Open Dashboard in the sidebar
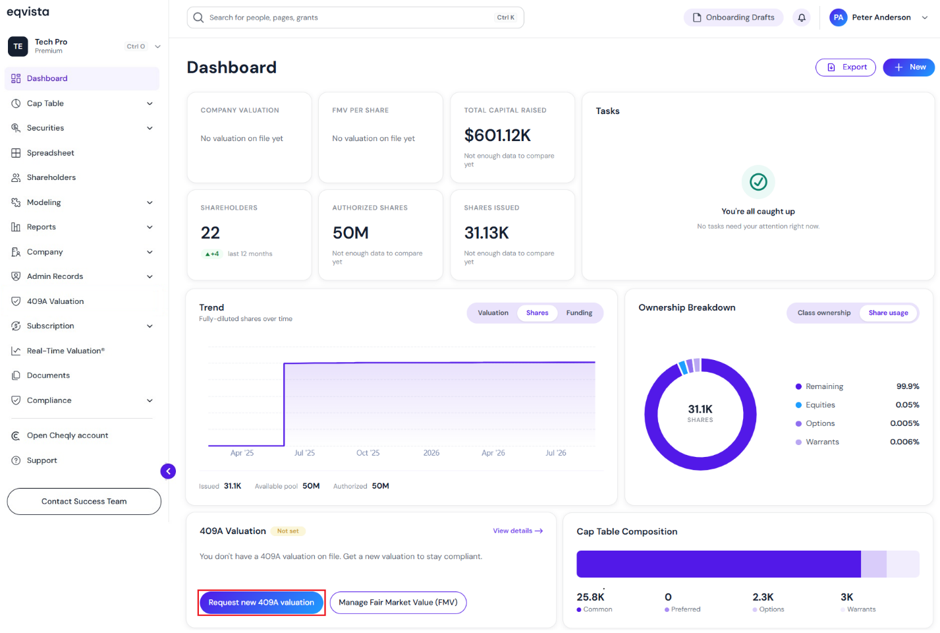 [82, 79]
